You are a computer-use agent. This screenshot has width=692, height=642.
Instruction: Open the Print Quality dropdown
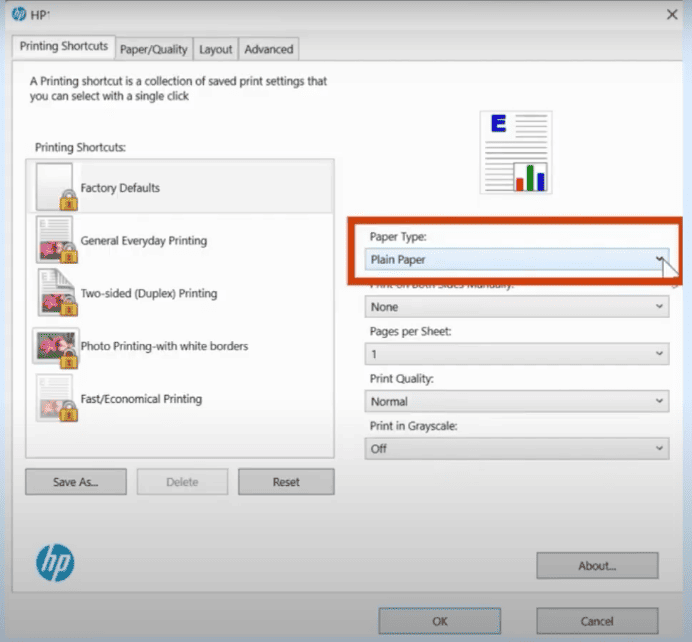(x=517, y=401)
